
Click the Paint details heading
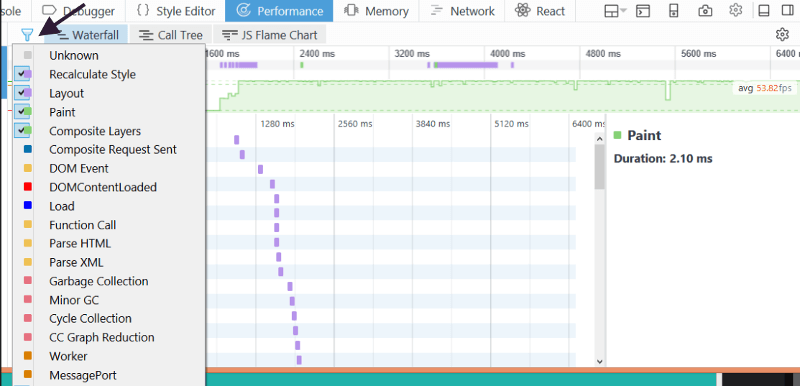pyautogui.click(x=644, y=135)
